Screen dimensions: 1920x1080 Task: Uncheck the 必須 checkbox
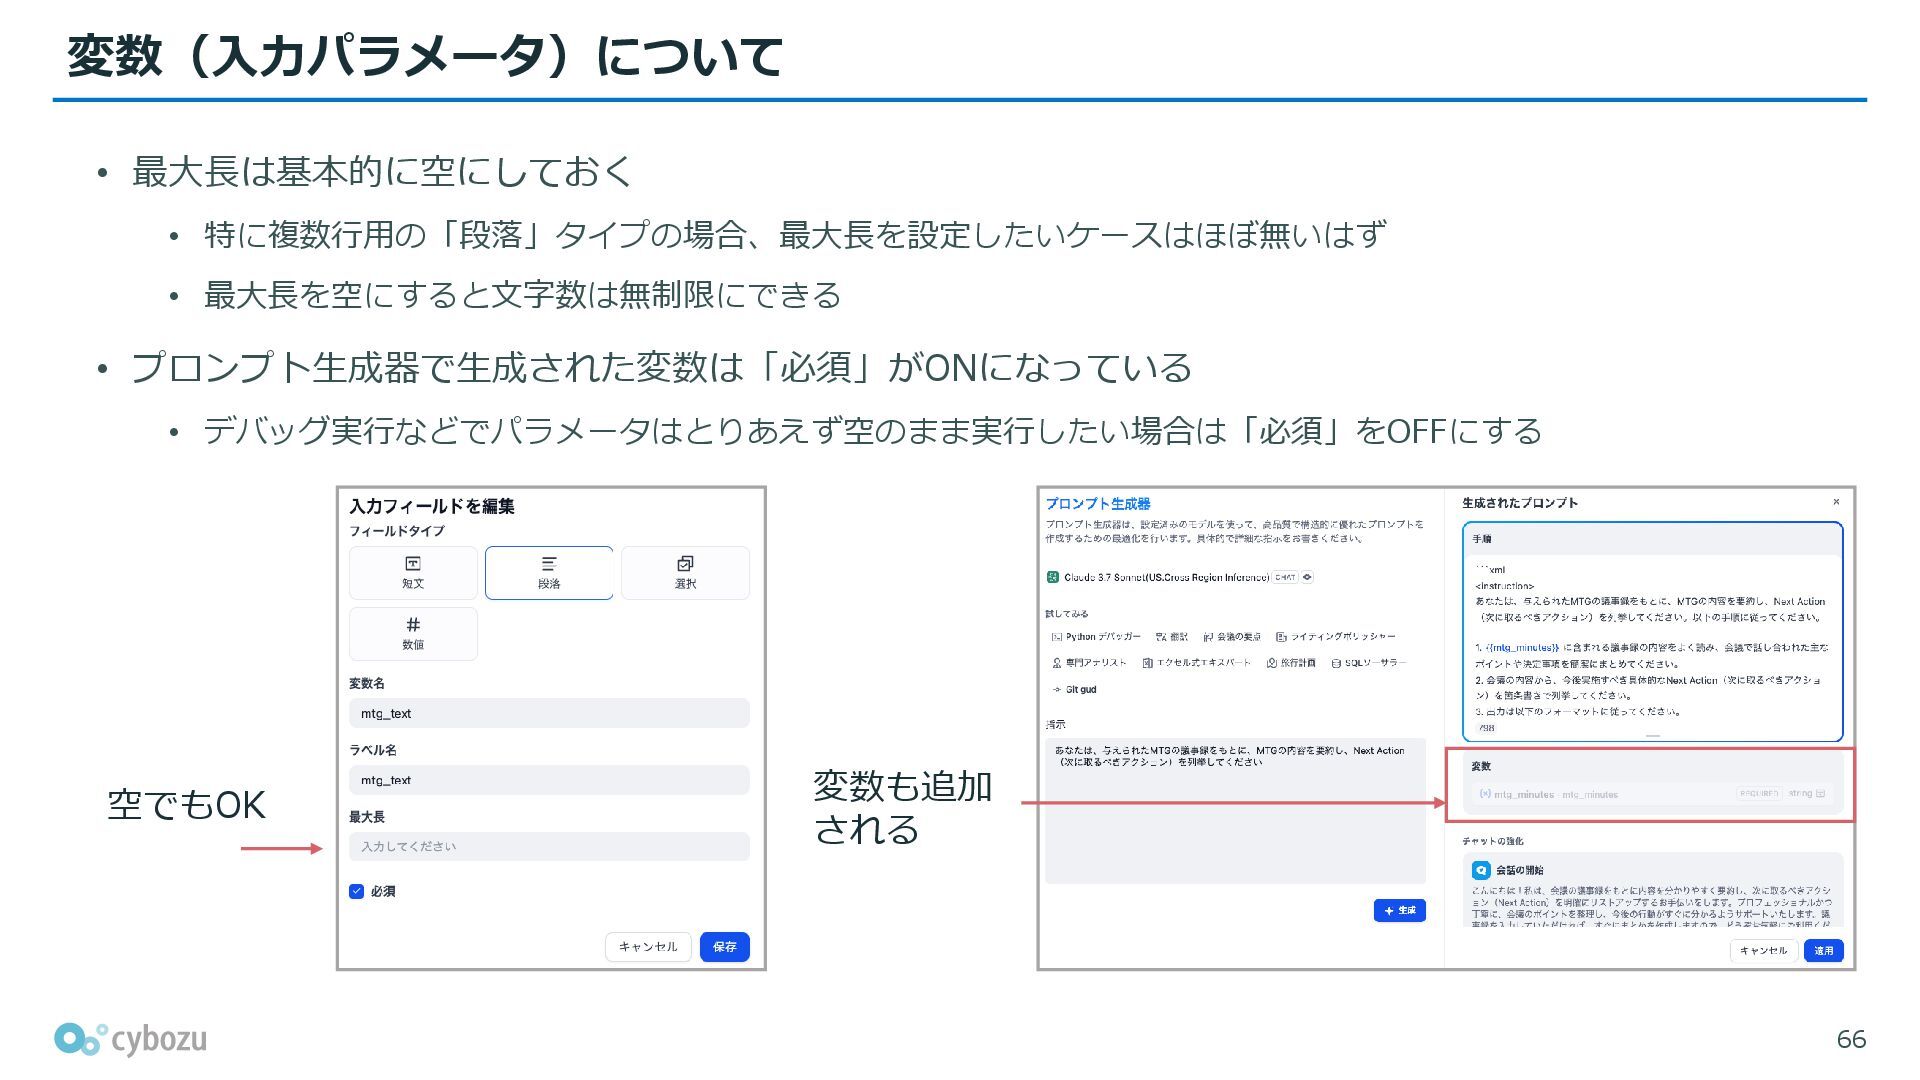(356, 891)
